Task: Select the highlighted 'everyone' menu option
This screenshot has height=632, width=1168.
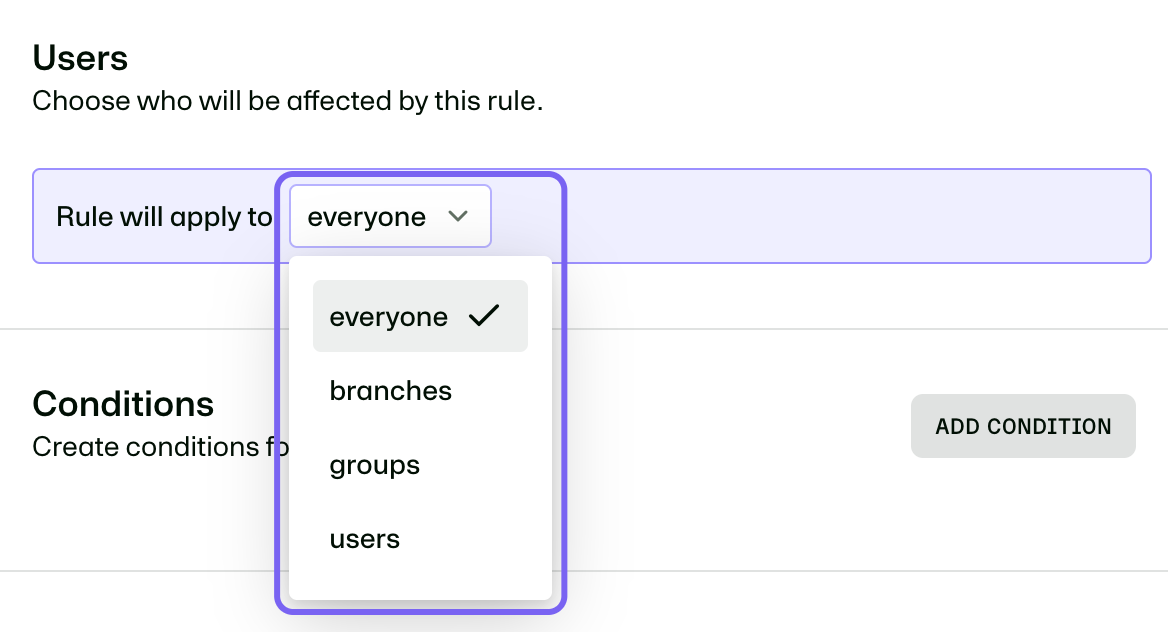Action: 420,316
